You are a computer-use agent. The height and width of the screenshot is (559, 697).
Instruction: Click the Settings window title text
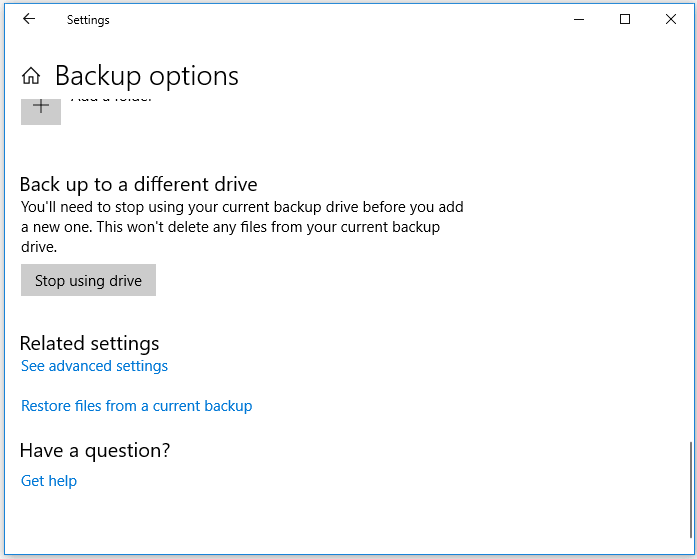[88, 19]
